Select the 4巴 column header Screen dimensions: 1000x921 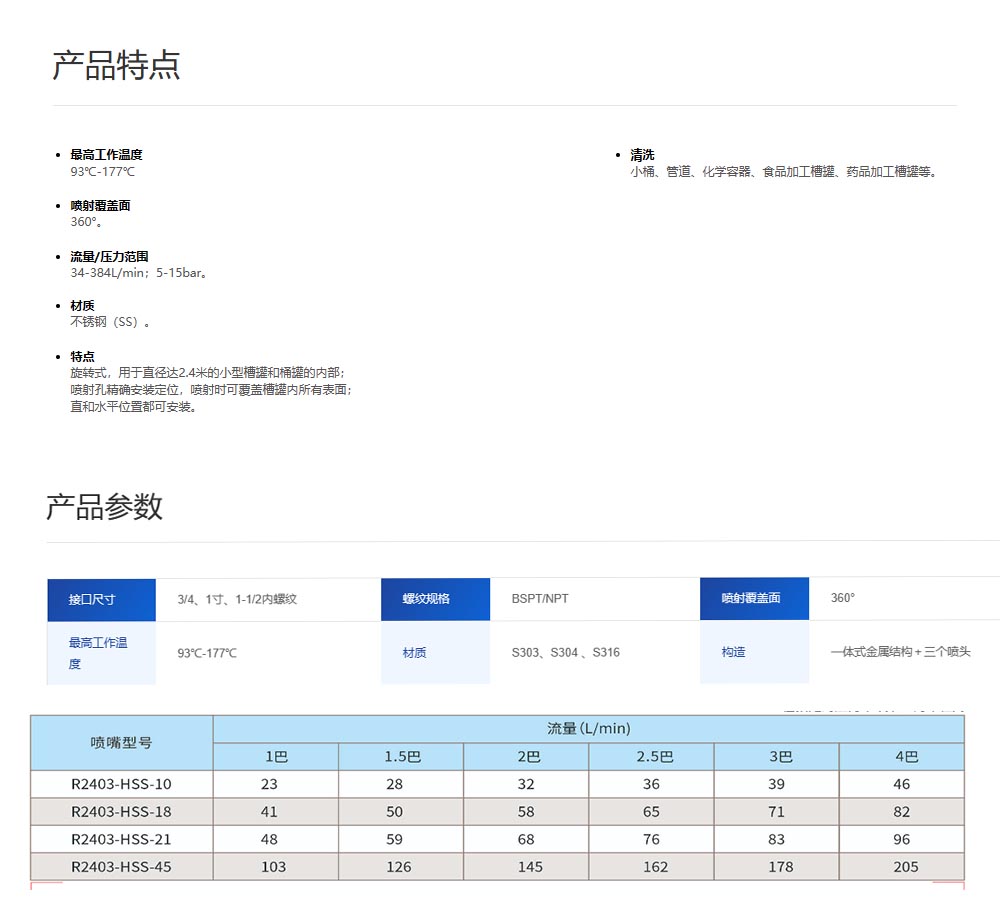point(901,757)
